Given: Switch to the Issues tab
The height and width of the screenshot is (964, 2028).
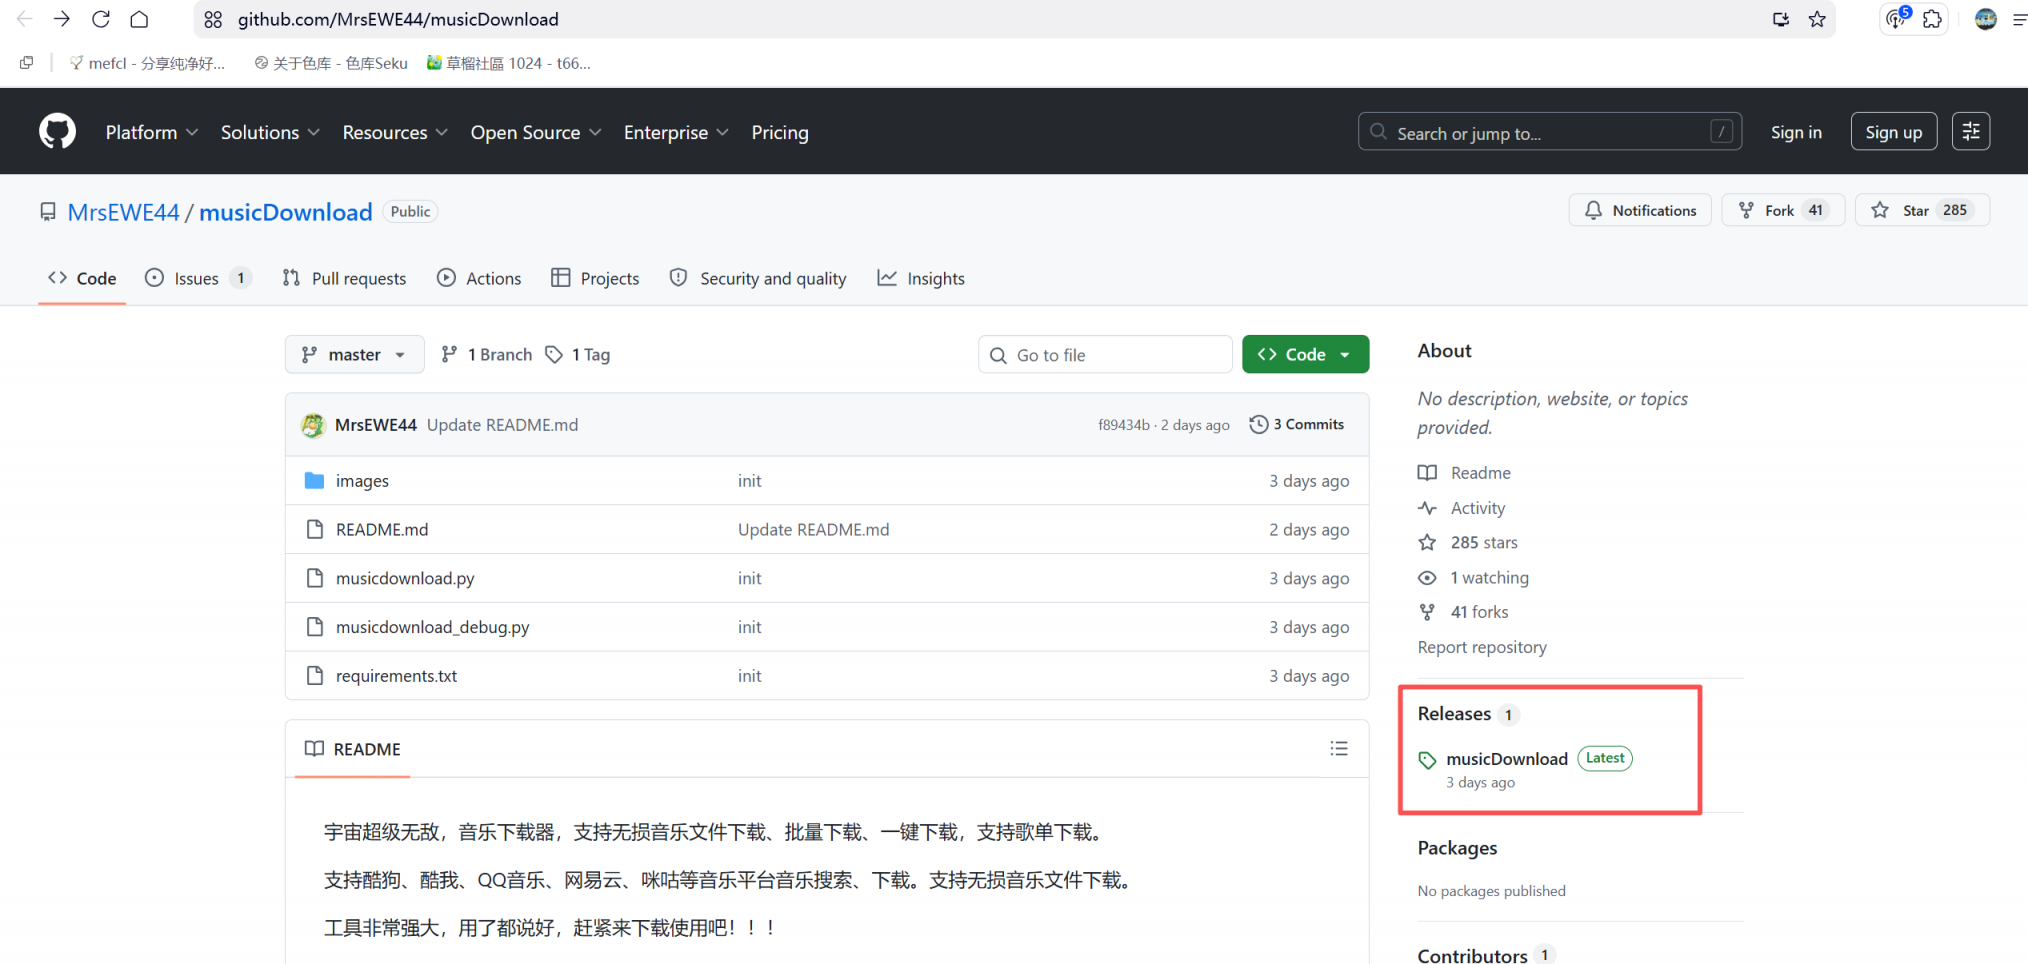Looking at the screenshot, I should point(196,279).
